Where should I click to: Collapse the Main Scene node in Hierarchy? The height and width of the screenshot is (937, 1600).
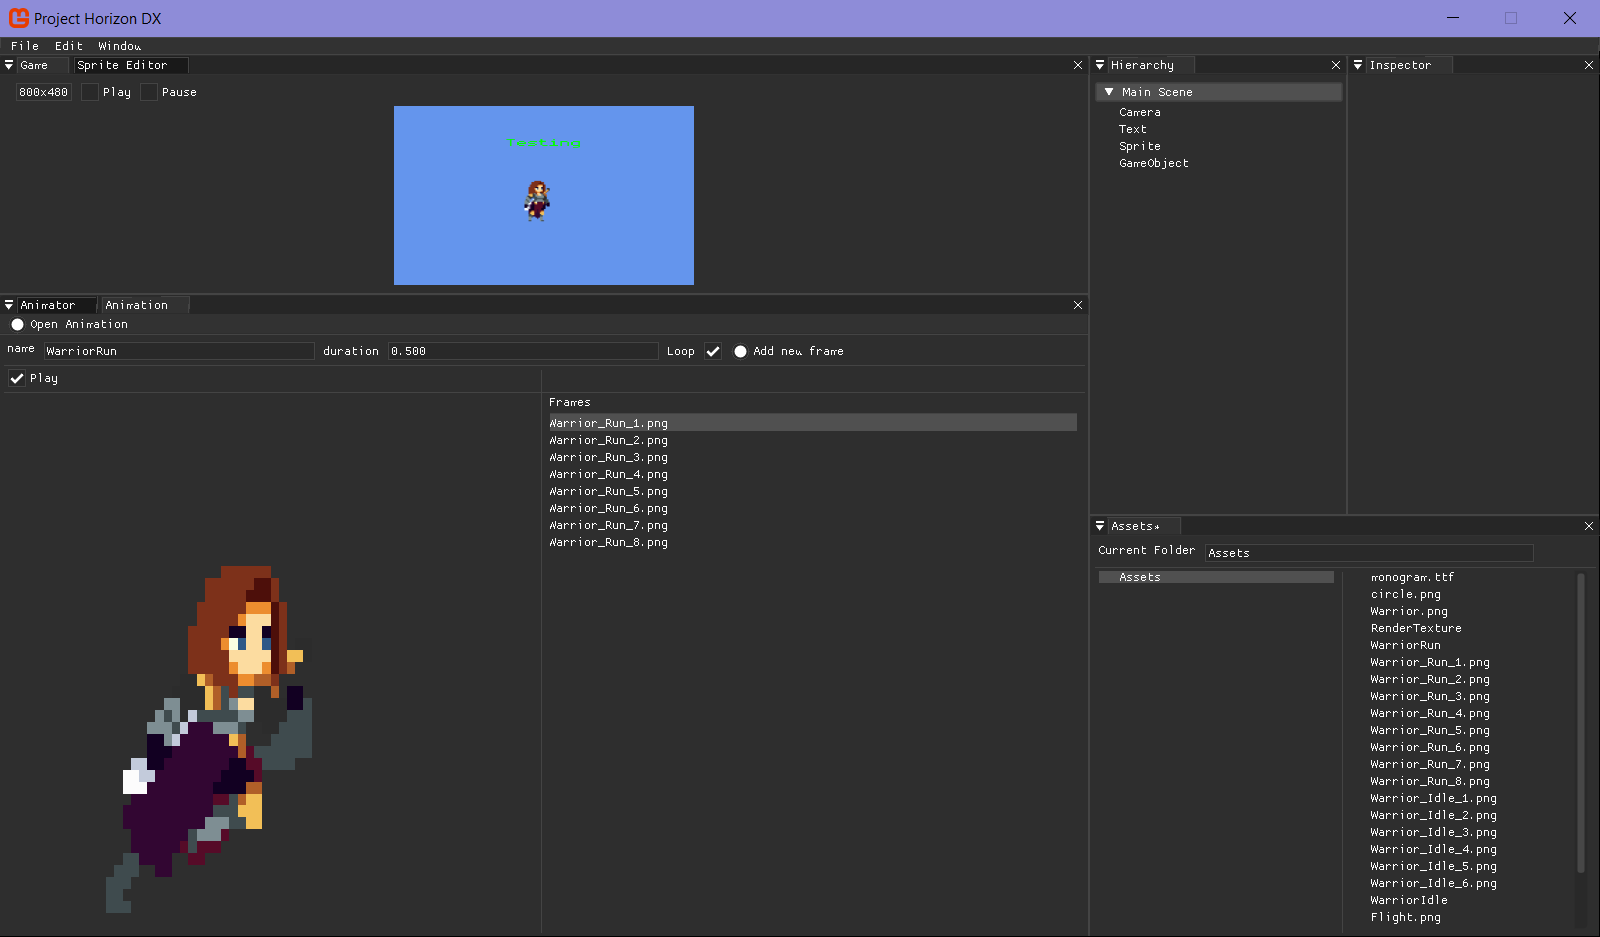pos(1108,91)
